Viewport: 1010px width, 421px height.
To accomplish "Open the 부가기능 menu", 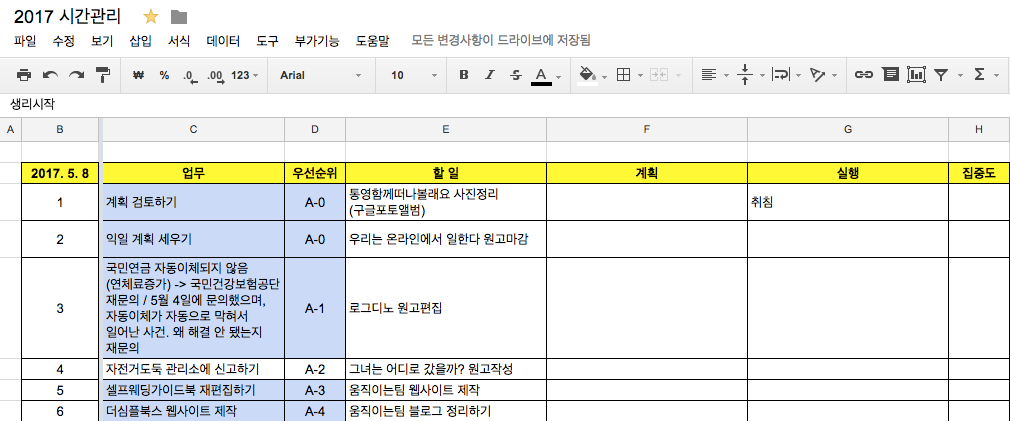I will 317,41.
